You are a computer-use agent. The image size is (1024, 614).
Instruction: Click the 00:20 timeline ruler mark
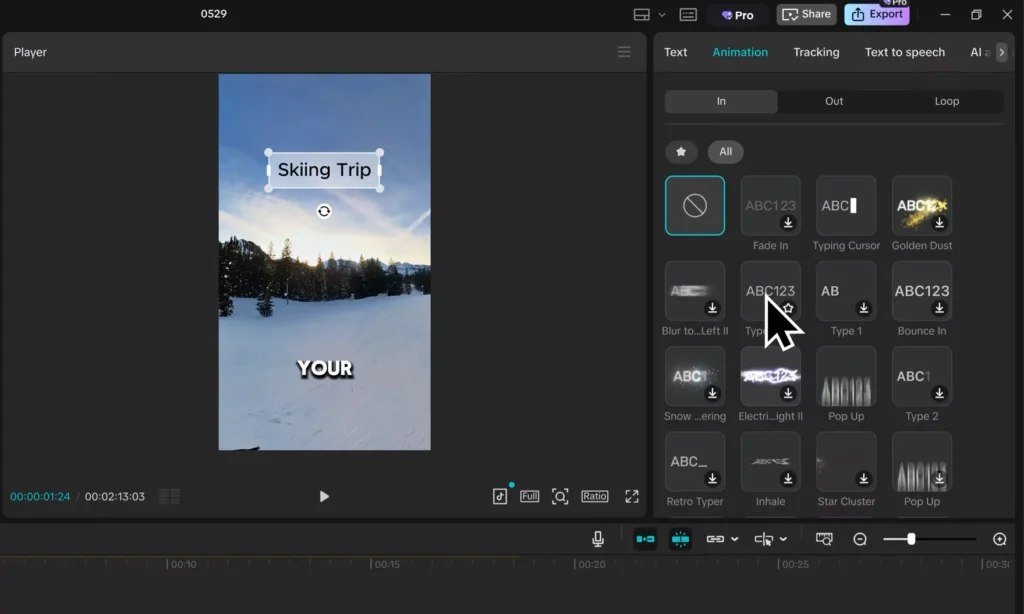591,564
